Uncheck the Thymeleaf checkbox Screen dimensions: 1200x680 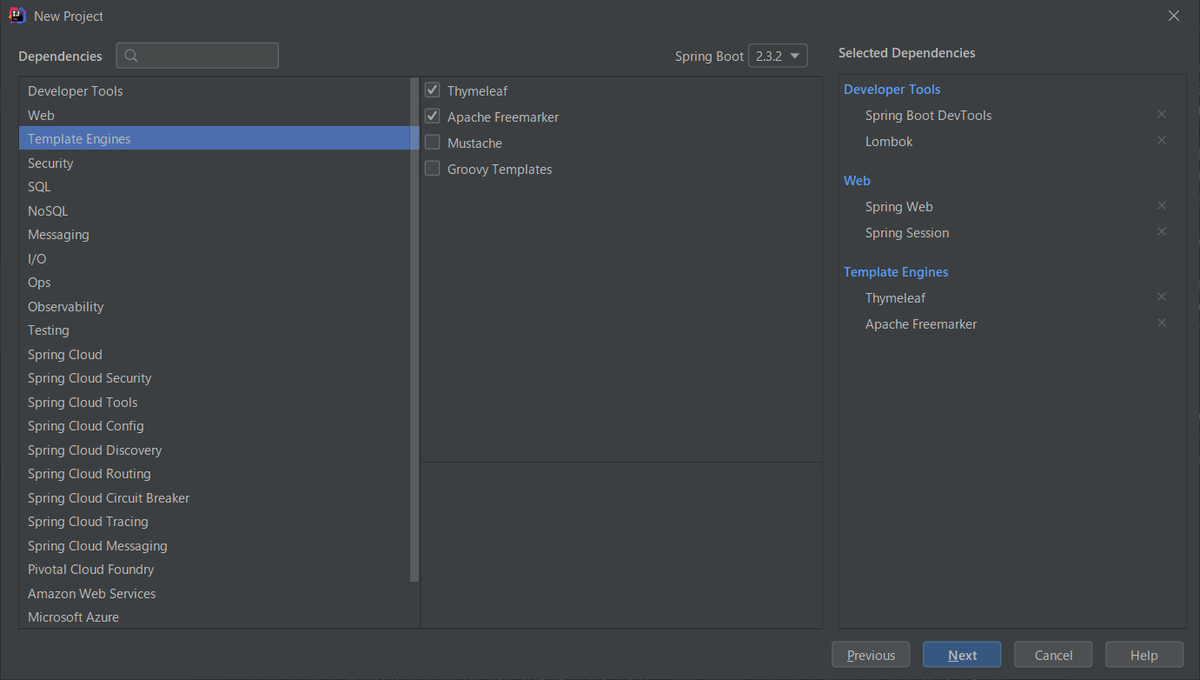(432, 90)
